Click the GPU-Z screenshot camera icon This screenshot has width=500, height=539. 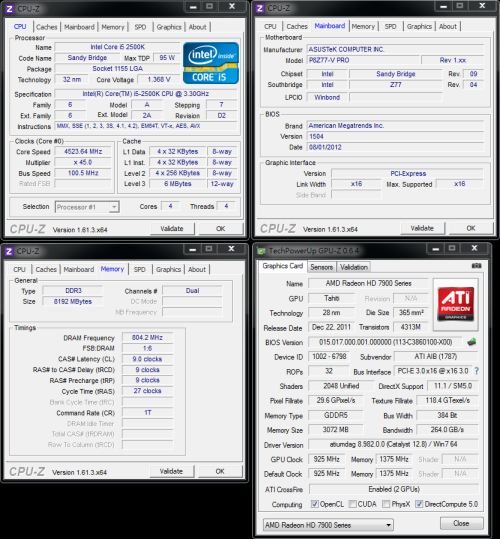(x=476, y=266)
